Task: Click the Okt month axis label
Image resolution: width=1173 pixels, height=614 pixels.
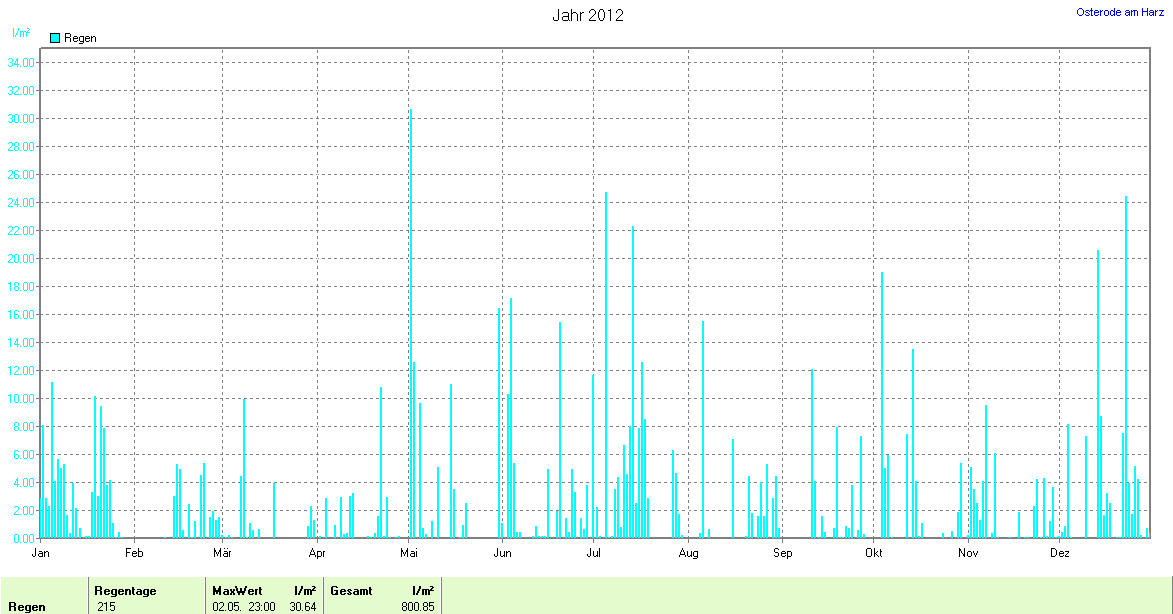Action: (874, 552)
